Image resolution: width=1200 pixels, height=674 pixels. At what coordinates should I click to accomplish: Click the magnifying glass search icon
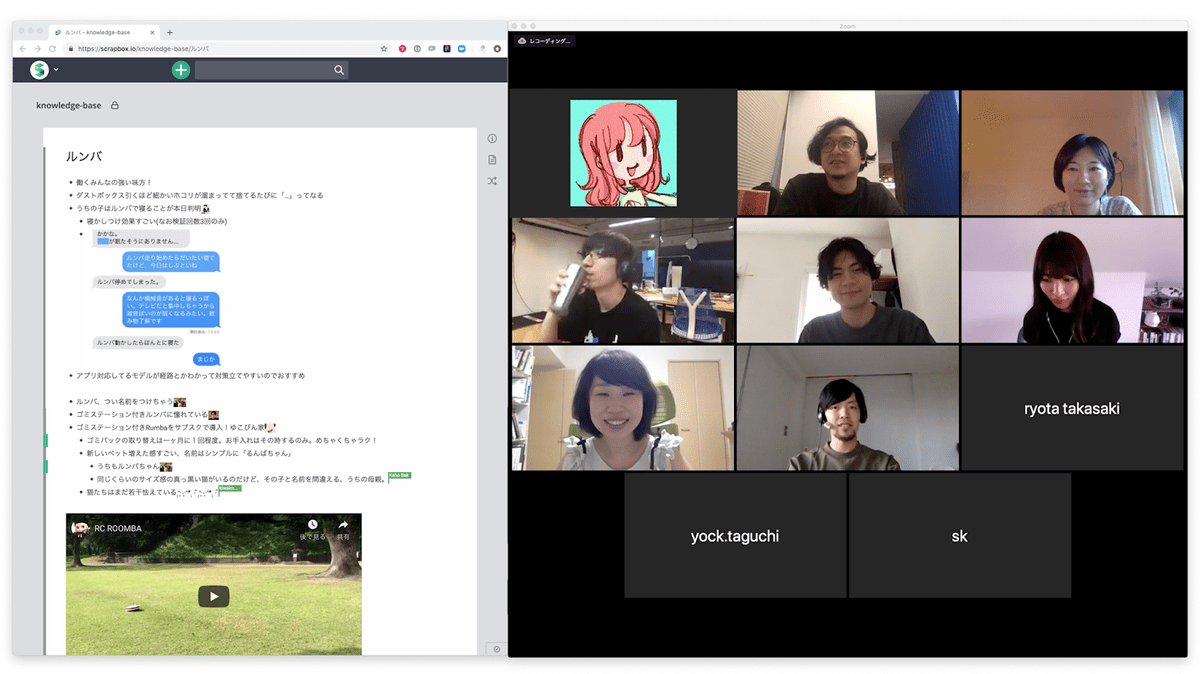pos(339,70)
